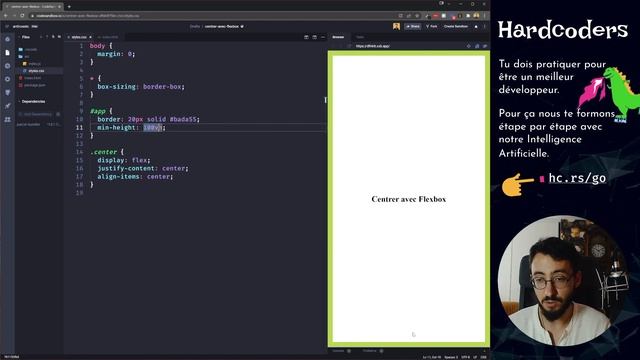Click the hc.rs/go link

coord(577,178)
